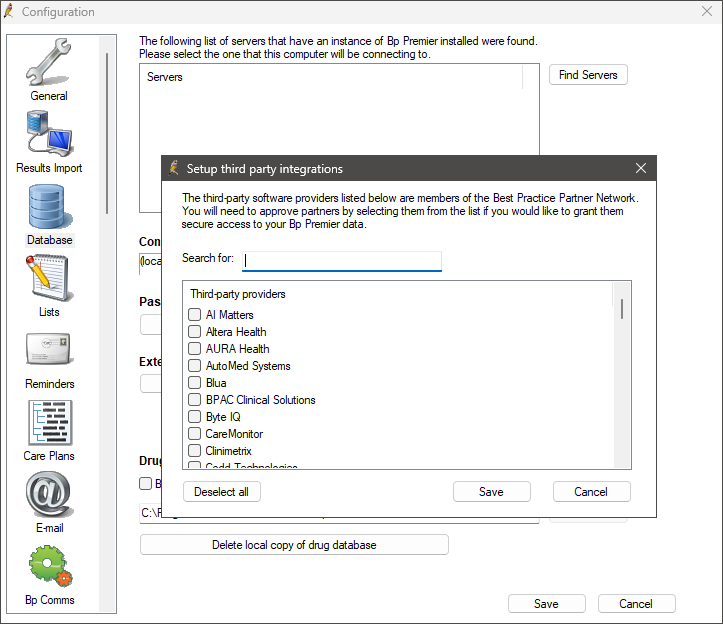Select the Results Import label
The image size is (723, 624).
click(49, 168)
